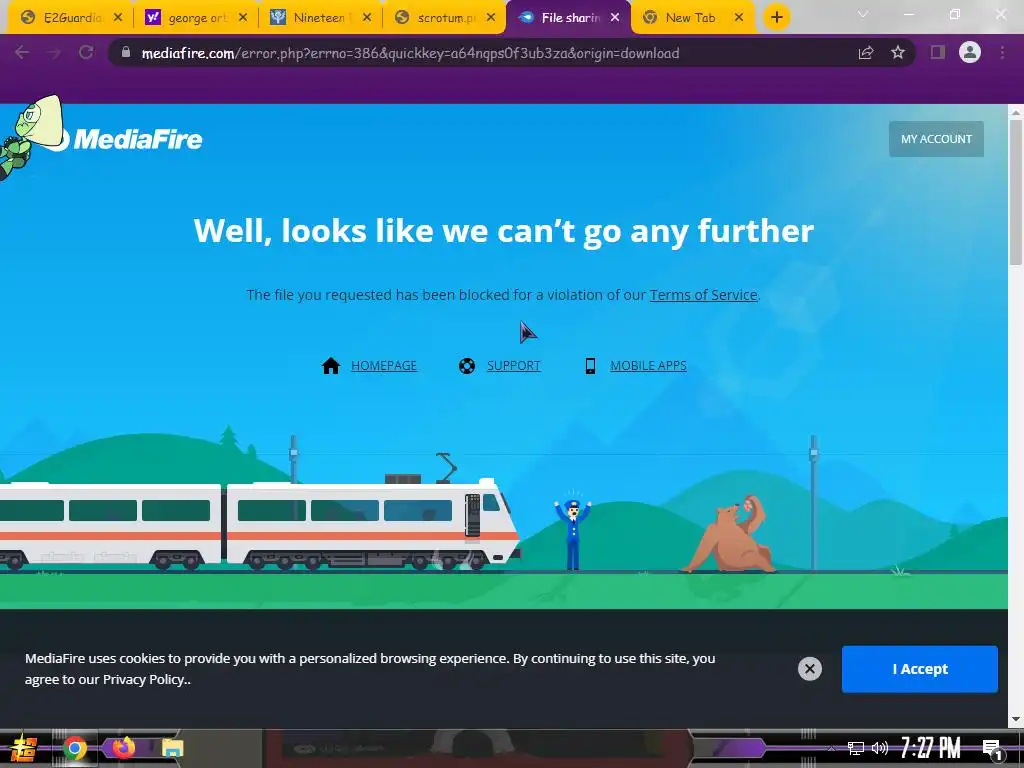Viewport: 1024px width, 768px height.
Task: Switch to the Nineteen tab
Action: (x=320, y=18)
